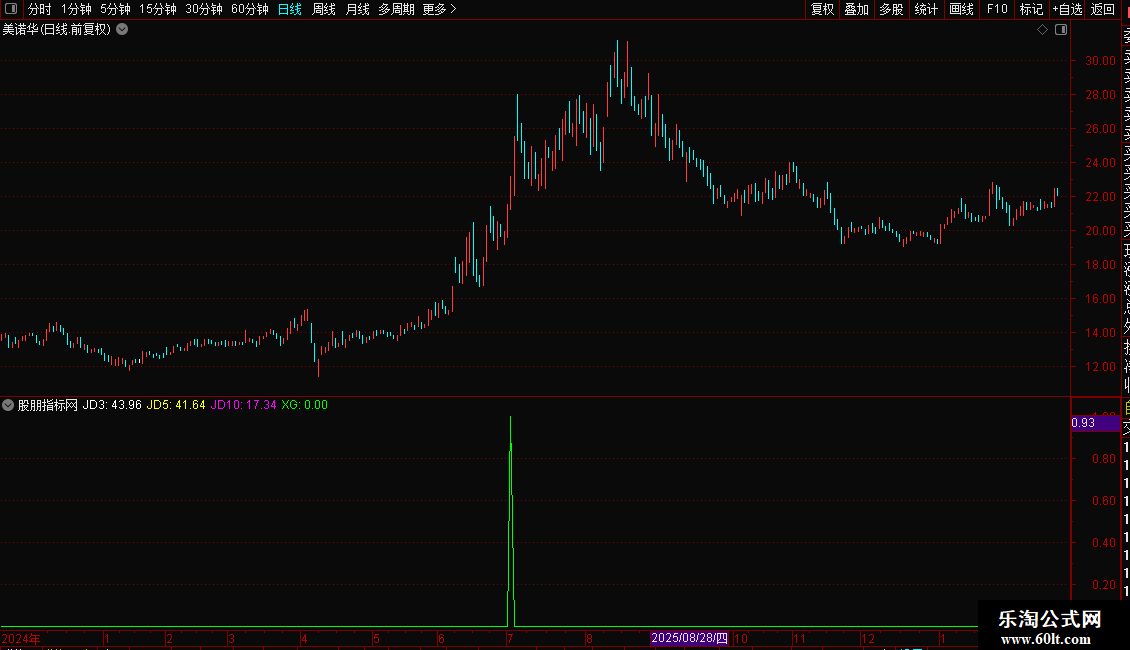
Task: Click the 股朋指标网 indicator name
Action: [48, 405]
